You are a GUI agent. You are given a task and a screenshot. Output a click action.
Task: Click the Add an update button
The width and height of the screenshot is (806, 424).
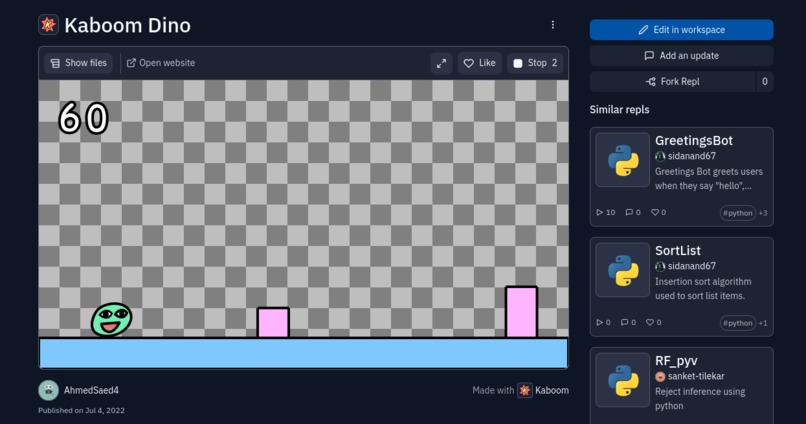(681, 56)
